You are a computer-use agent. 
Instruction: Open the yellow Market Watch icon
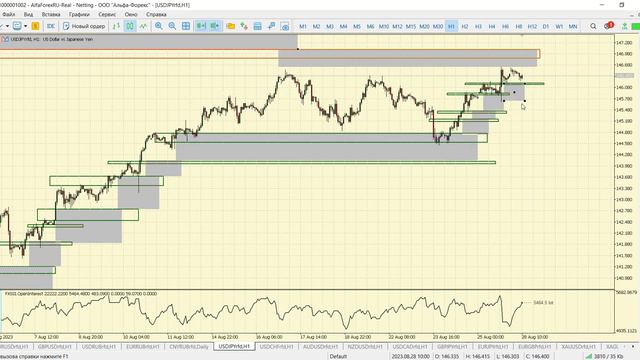coord(36,26)
